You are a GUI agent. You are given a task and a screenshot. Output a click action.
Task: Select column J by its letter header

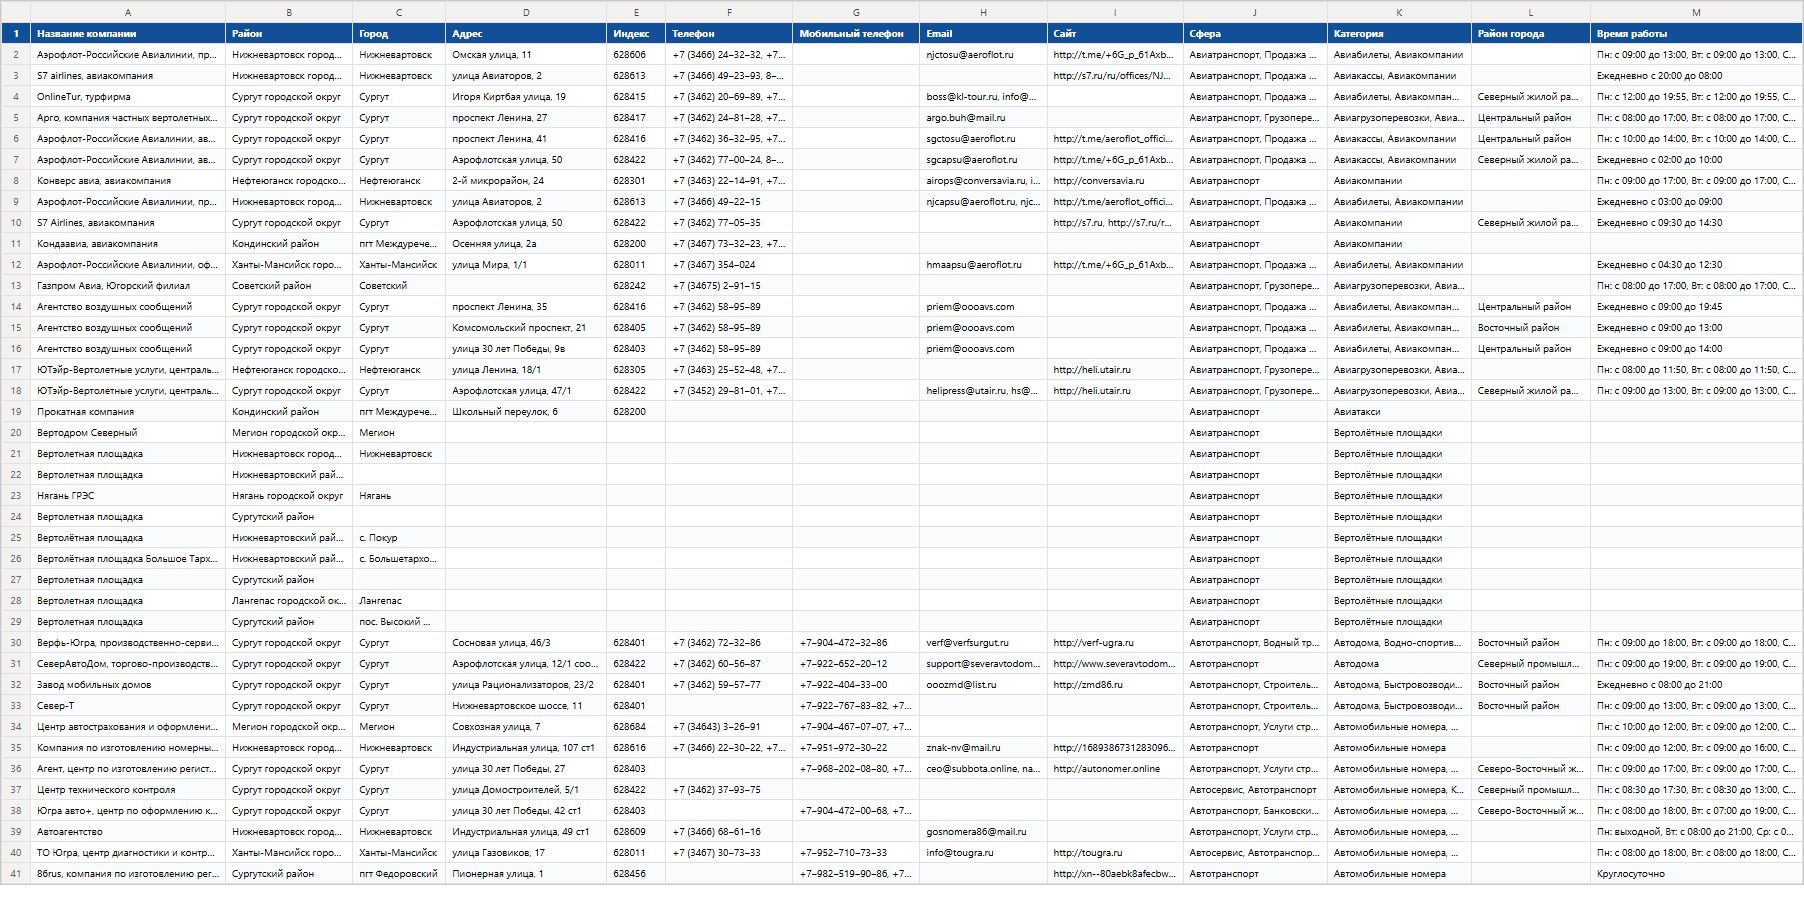coord(1255,12)
